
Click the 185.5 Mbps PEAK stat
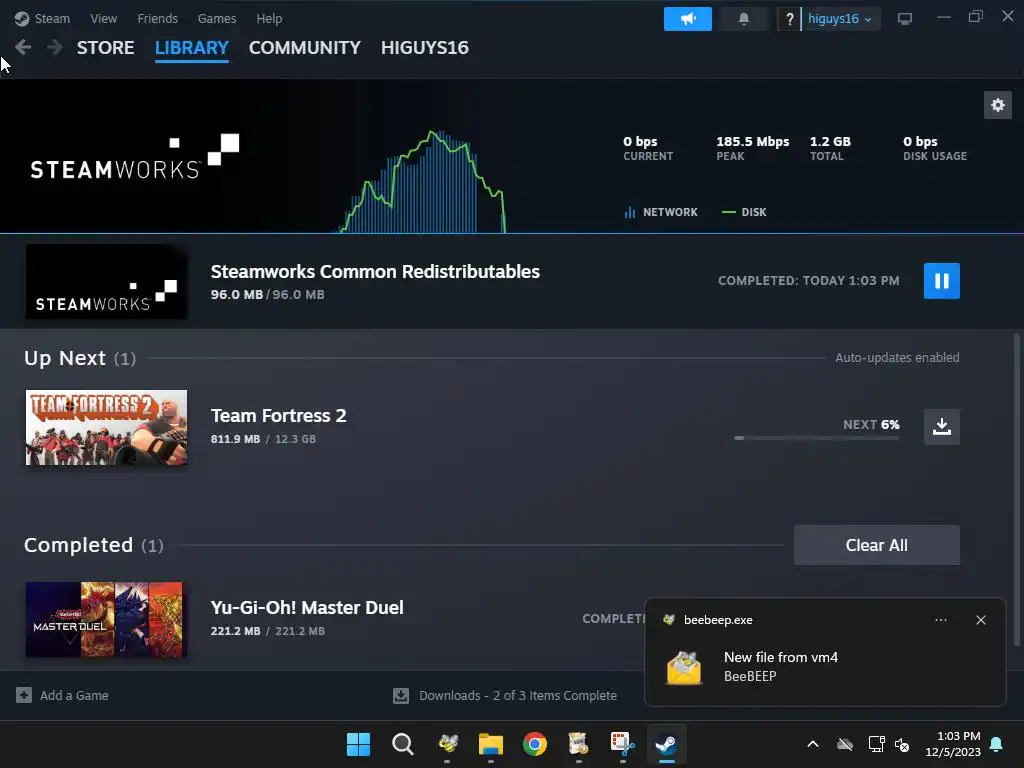click(752, 148)
